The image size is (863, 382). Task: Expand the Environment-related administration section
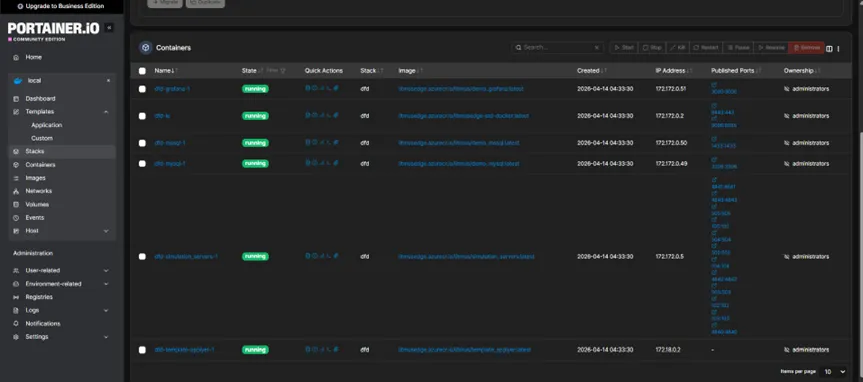coord(106,284)
